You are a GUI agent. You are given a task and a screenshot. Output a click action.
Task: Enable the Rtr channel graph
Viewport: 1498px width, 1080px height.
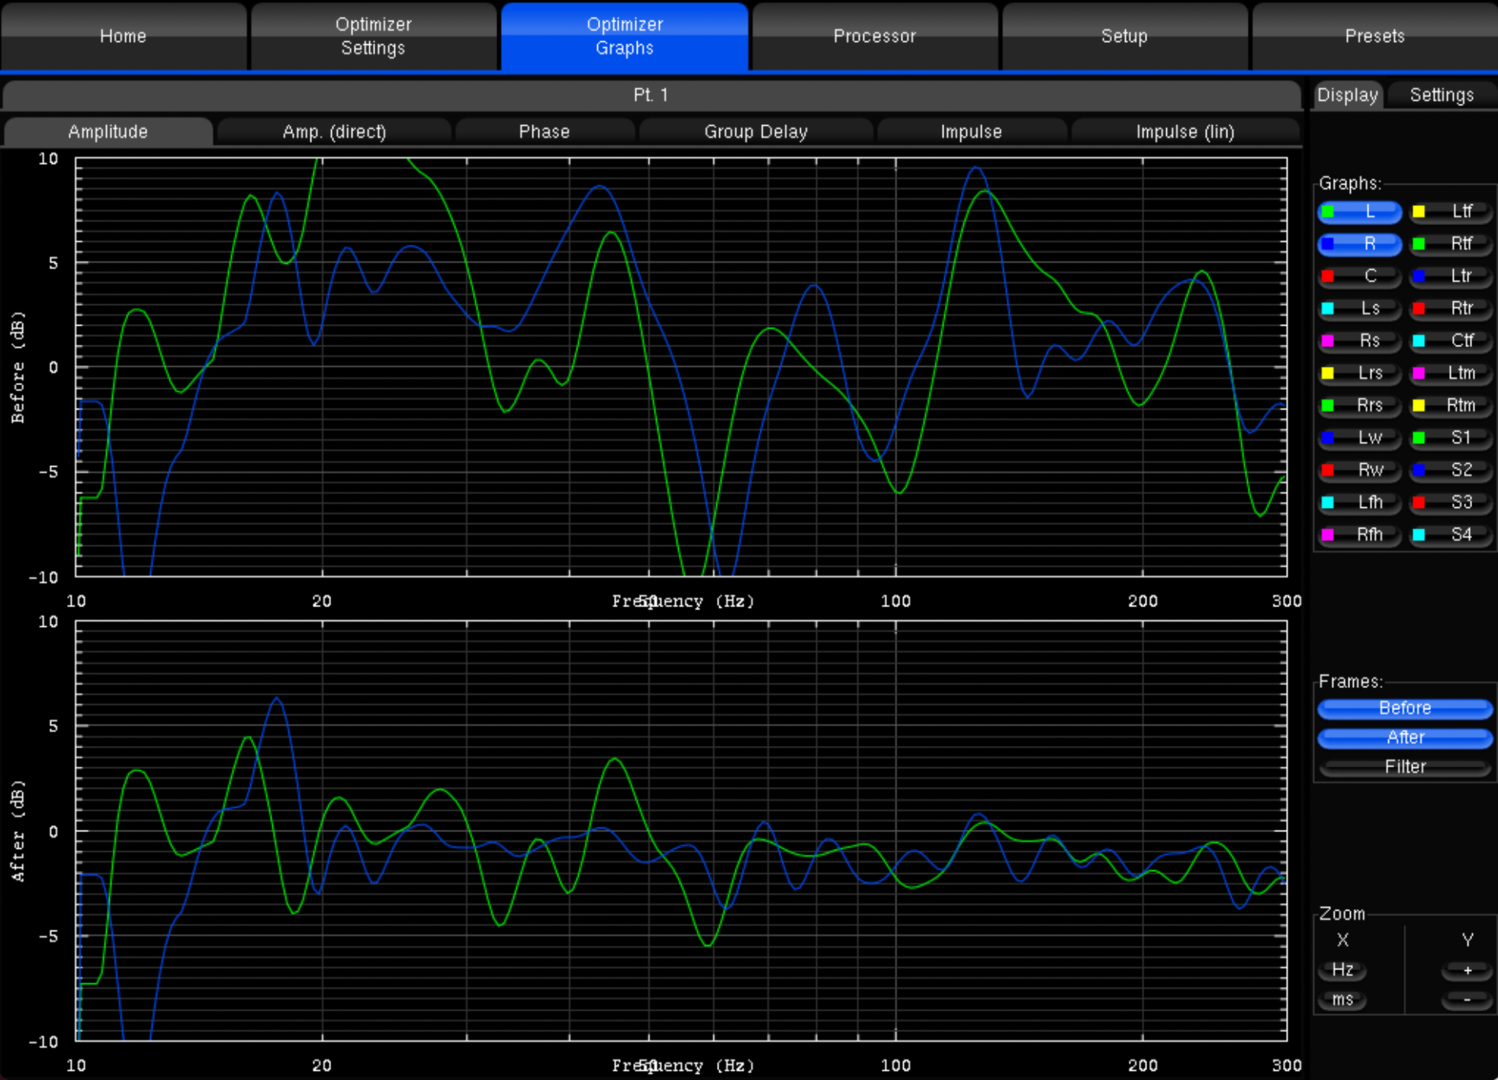click(x=1451, y=309)
